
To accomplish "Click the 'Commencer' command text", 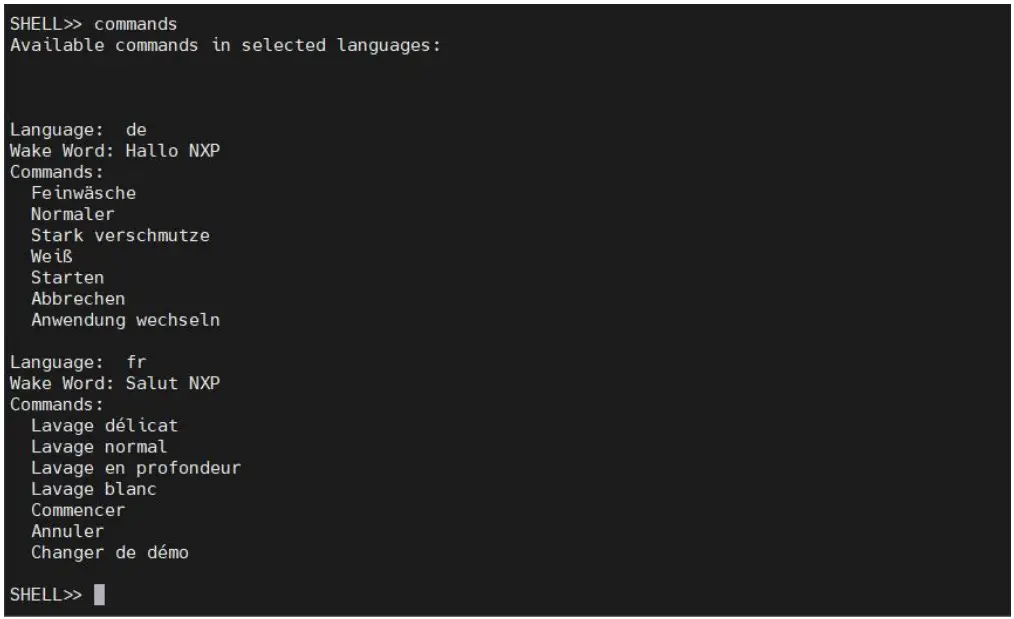I will (x=78, y=510).
